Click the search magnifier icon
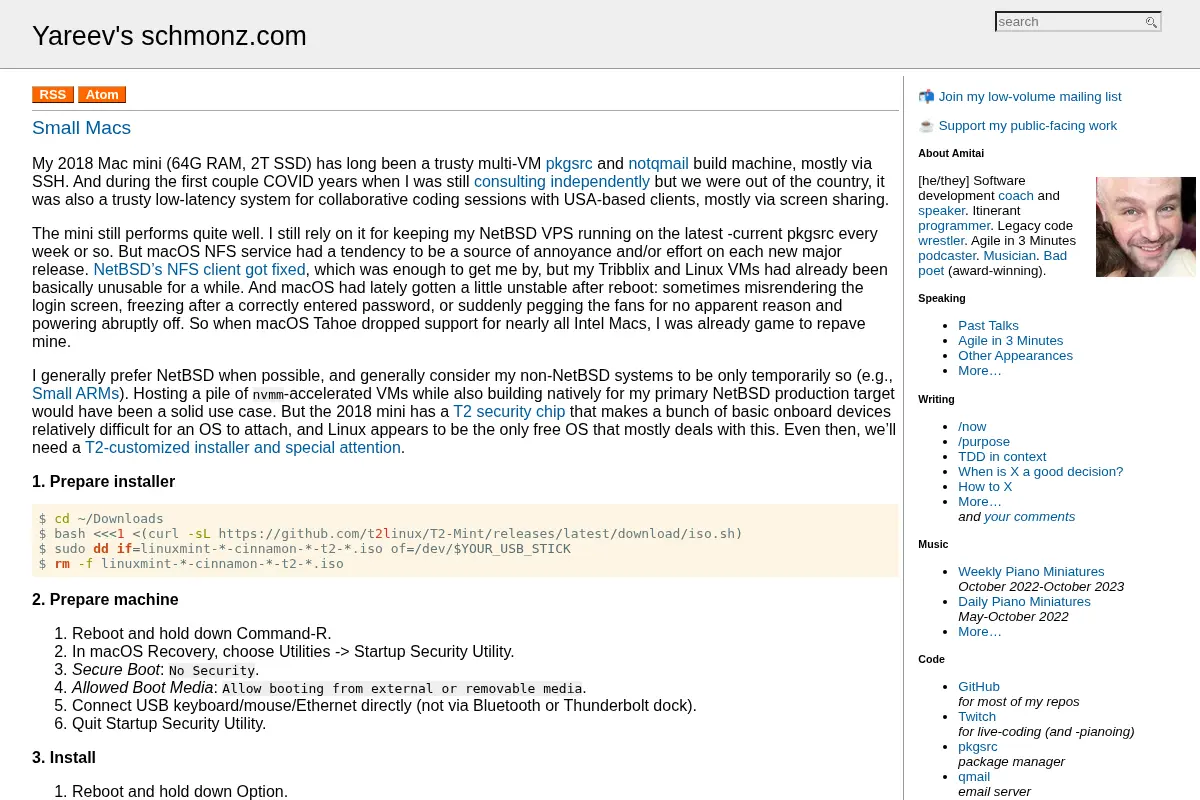 pyautogui.click(x=1151, y=22)
